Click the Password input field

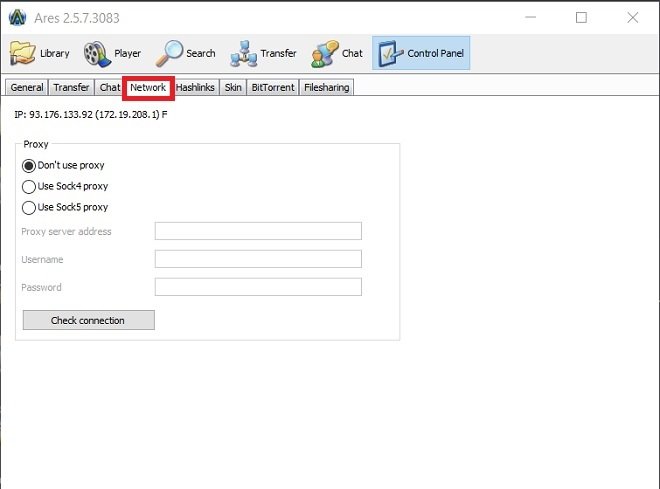click(258, 287)
